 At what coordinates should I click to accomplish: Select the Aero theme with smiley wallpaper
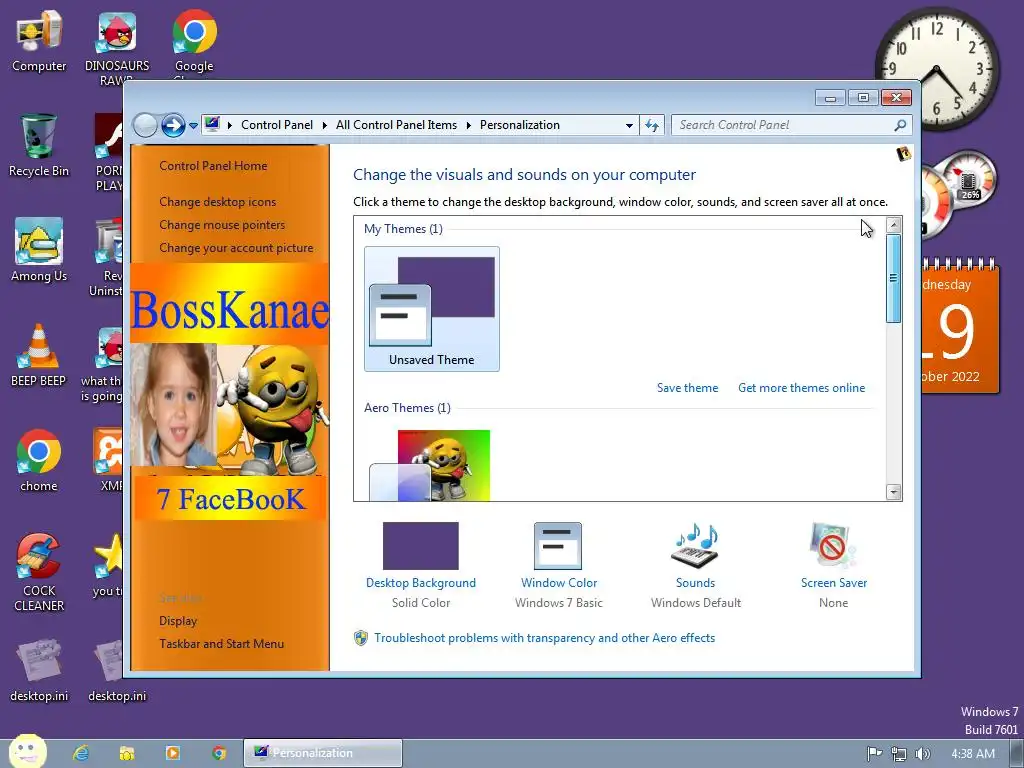click(x=432, y=465)
